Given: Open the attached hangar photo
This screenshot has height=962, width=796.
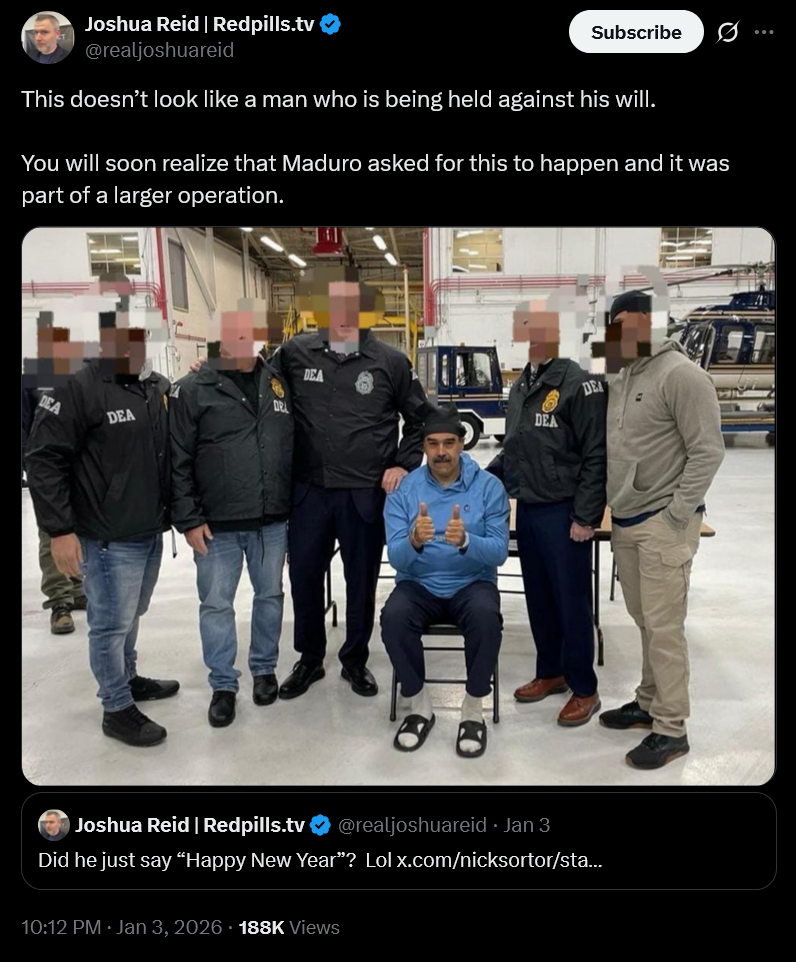Looking at the screenshot, I should tap(398, 506).
